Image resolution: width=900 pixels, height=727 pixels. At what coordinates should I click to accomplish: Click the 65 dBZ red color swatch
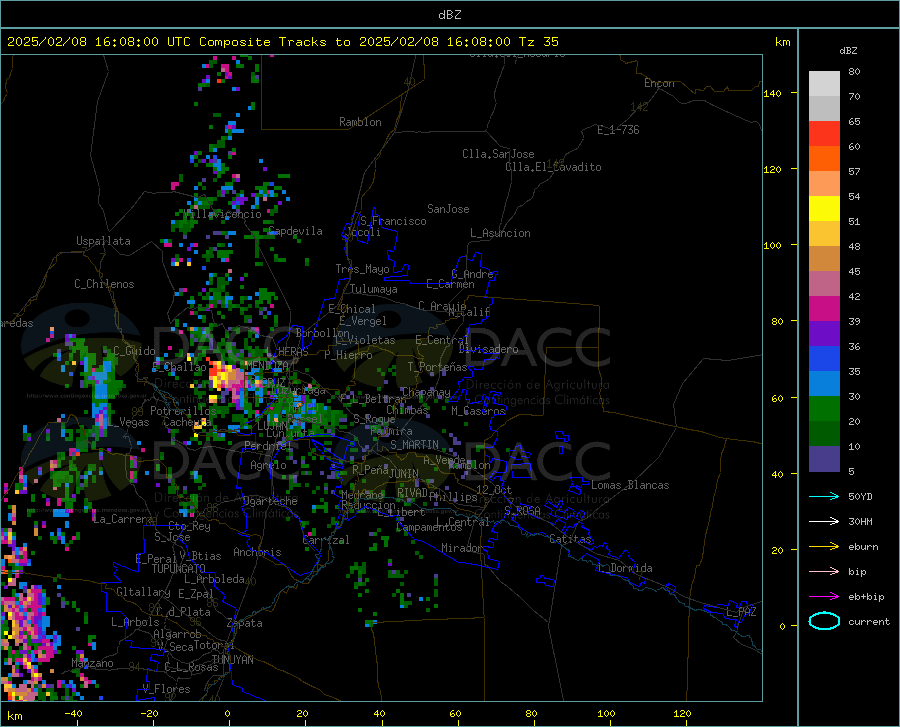coord(824,133)
